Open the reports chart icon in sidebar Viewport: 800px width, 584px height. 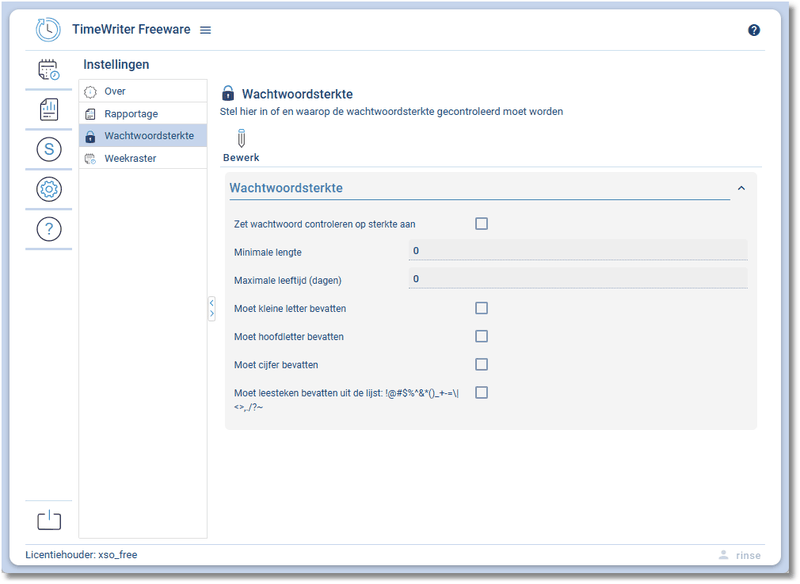(48, 110)
